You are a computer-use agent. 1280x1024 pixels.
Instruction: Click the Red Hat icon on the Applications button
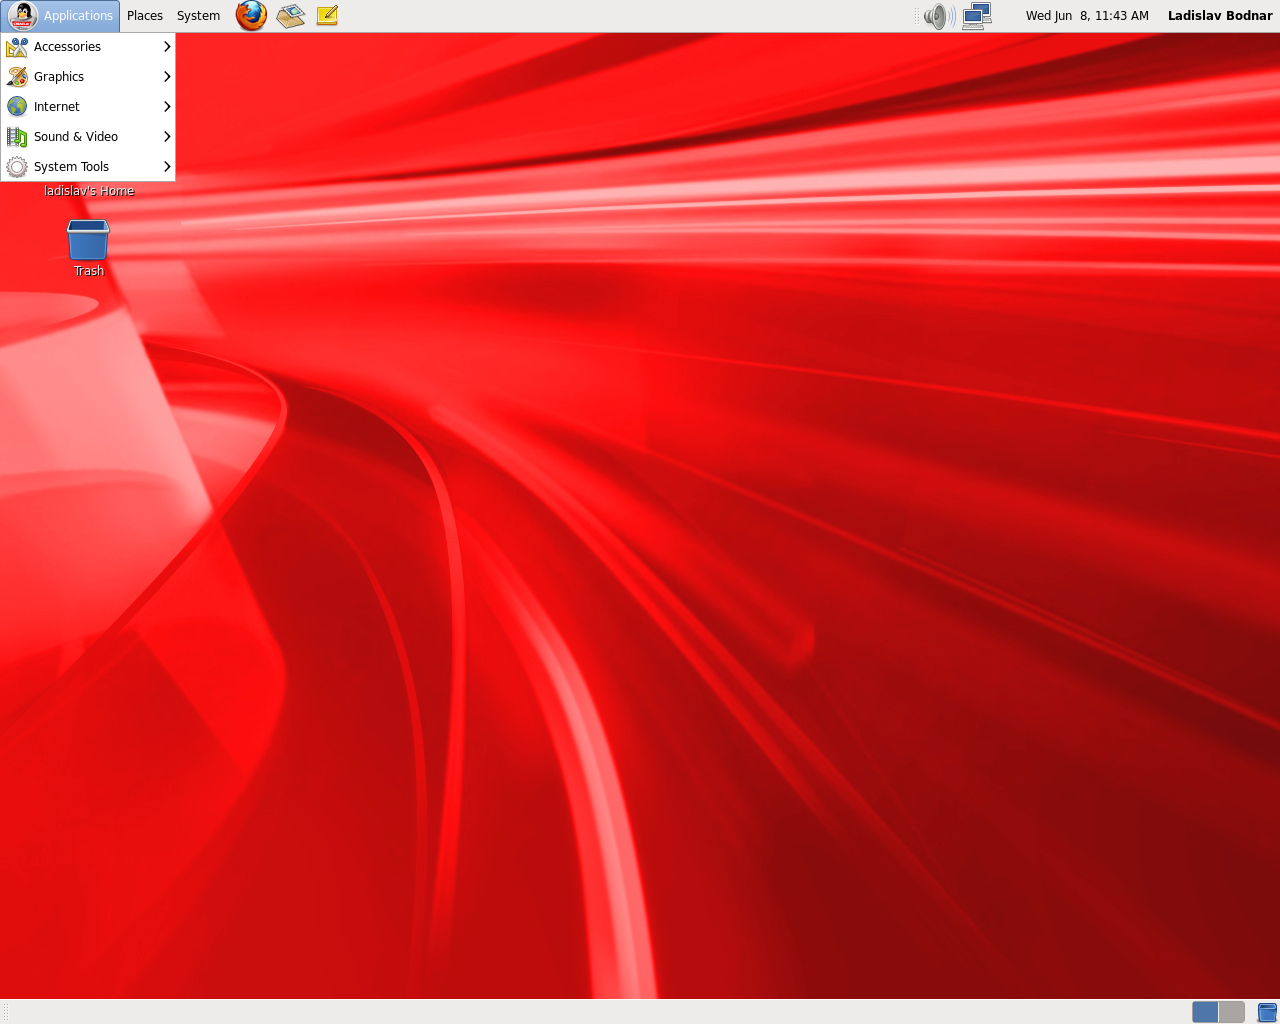(22, 16)
